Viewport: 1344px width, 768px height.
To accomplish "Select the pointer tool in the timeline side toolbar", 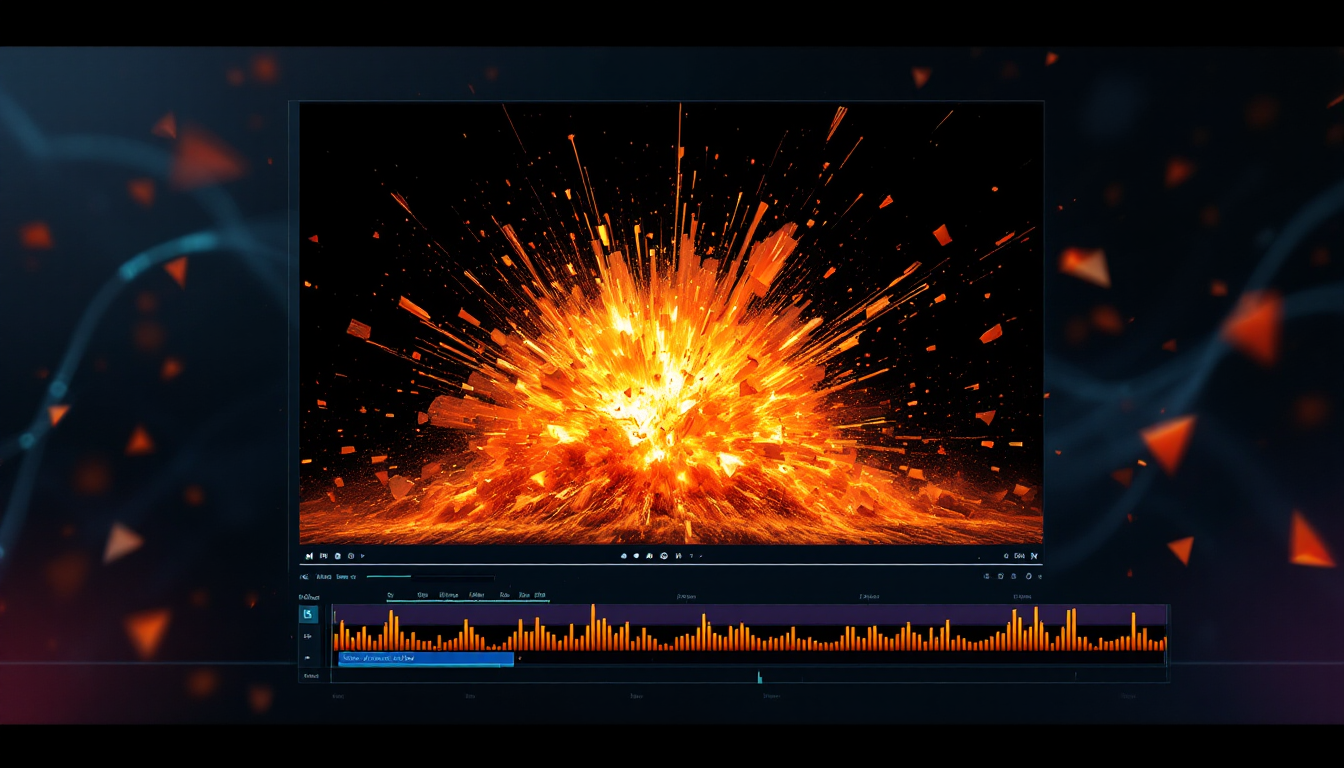I will point(309,614).
